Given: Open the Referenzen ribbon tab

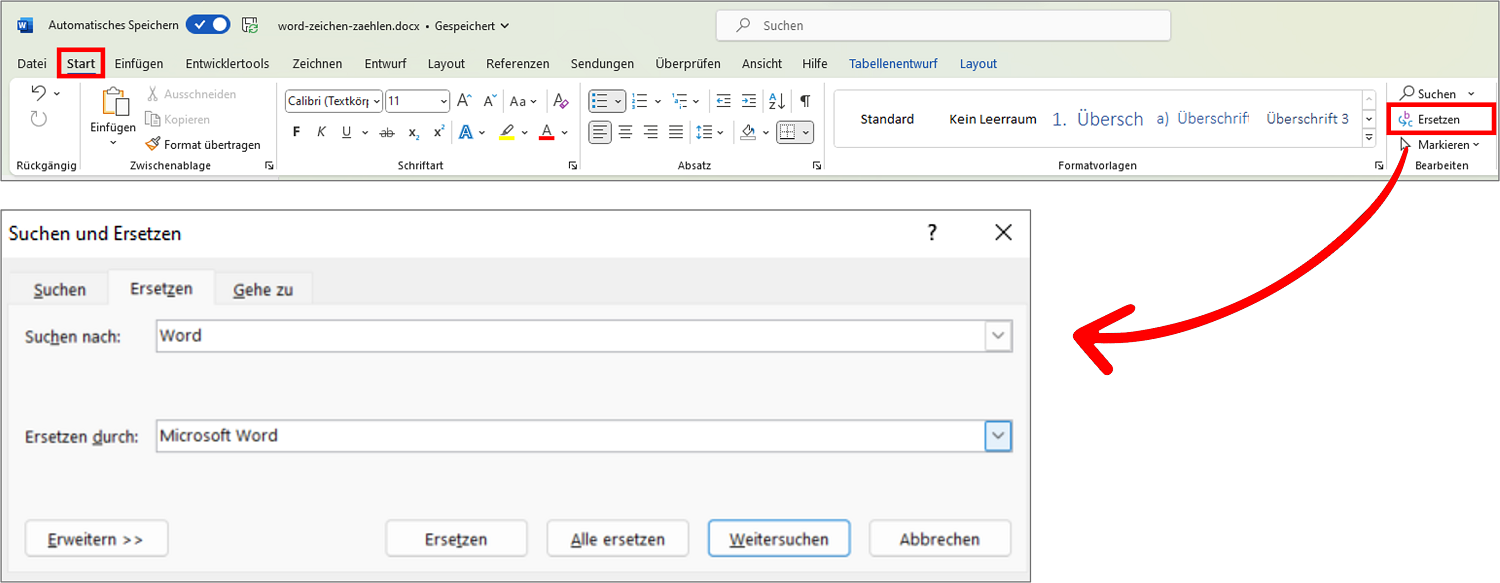Looking at the screenshot, I should click(518, 63).
